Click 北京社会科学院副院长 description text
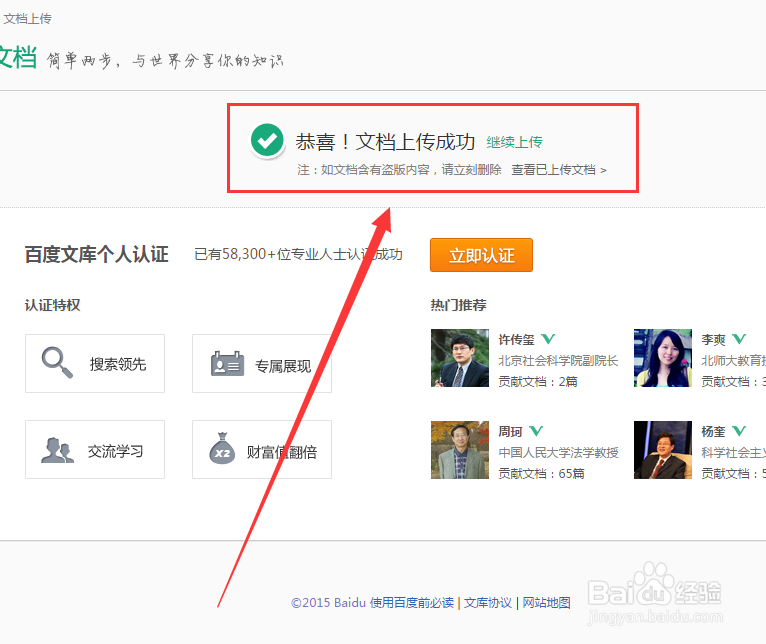766x644 pixels. [x=558, y=361]
